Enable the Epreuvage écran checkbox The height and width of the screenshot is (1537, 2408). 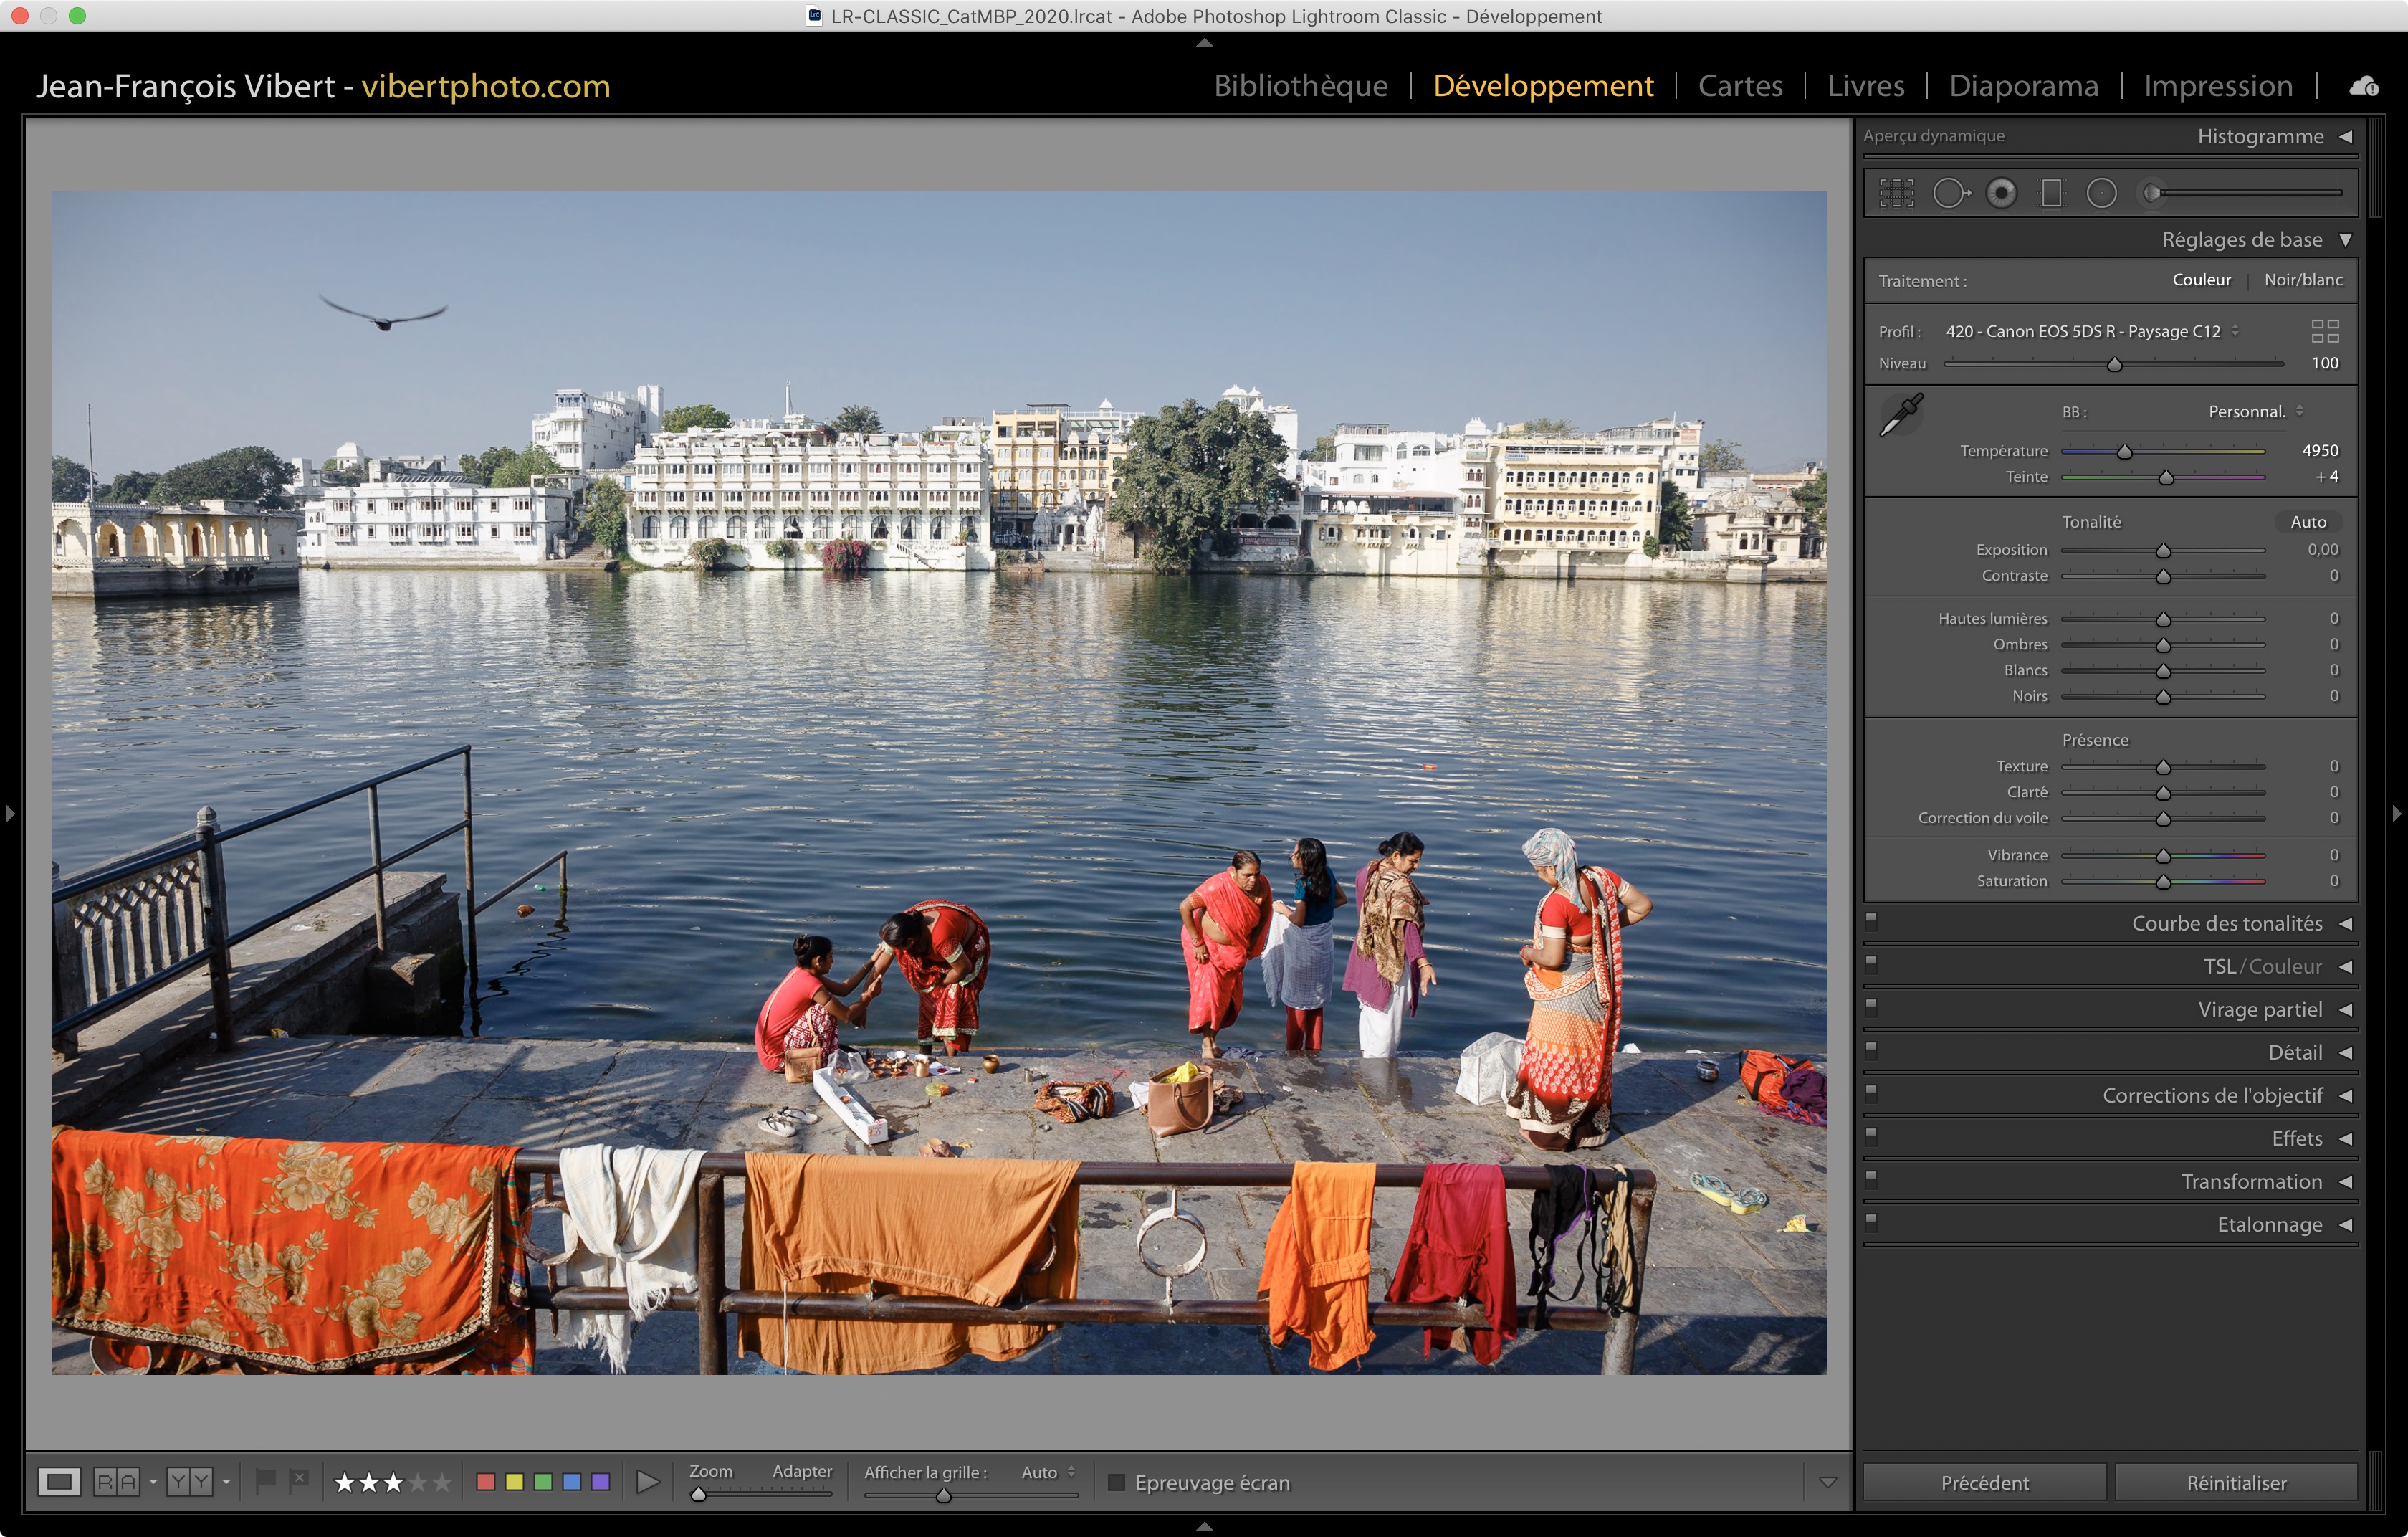1117,1482
